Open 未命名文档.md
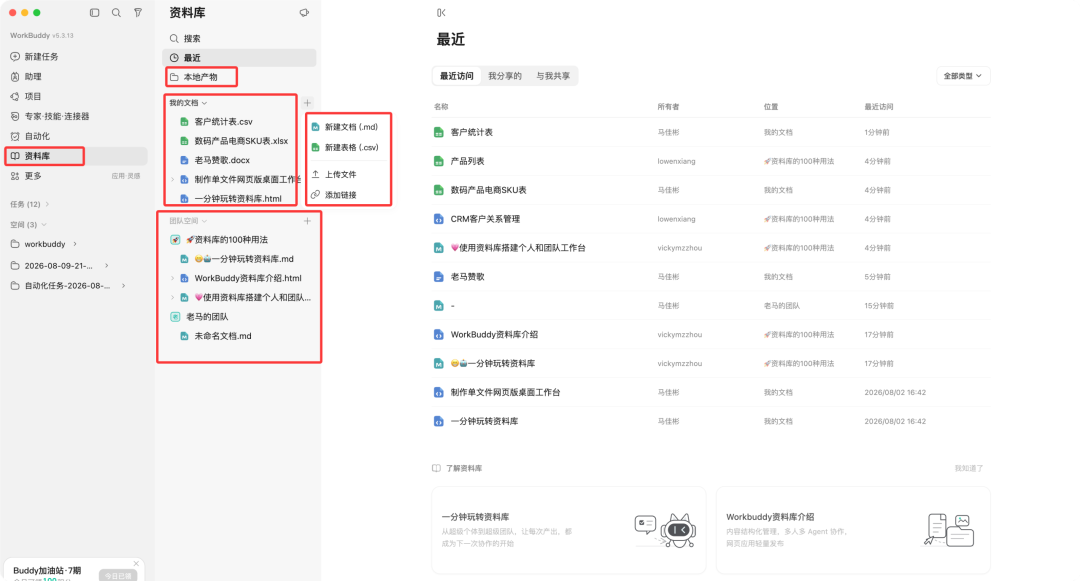Viewport: 1080px width, 581px height. point(222,336)
